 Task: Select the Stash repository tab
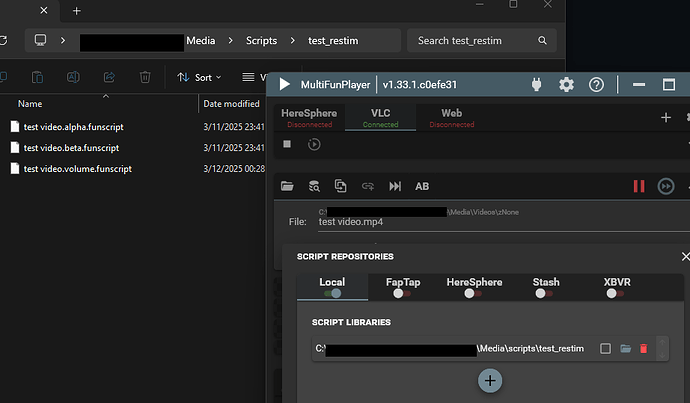(546, 288)
